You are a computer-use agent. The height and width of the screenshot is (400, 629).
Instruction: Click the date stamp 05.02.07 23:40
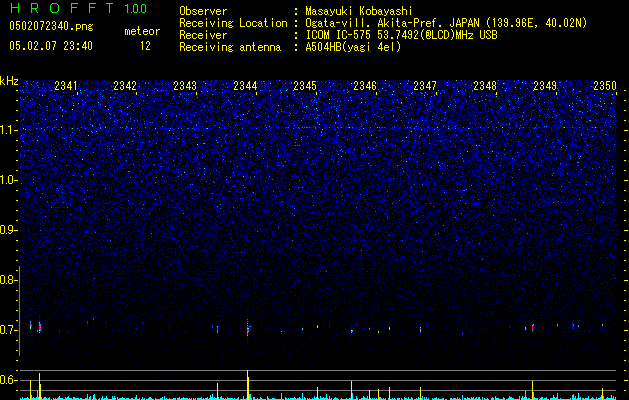51,46
